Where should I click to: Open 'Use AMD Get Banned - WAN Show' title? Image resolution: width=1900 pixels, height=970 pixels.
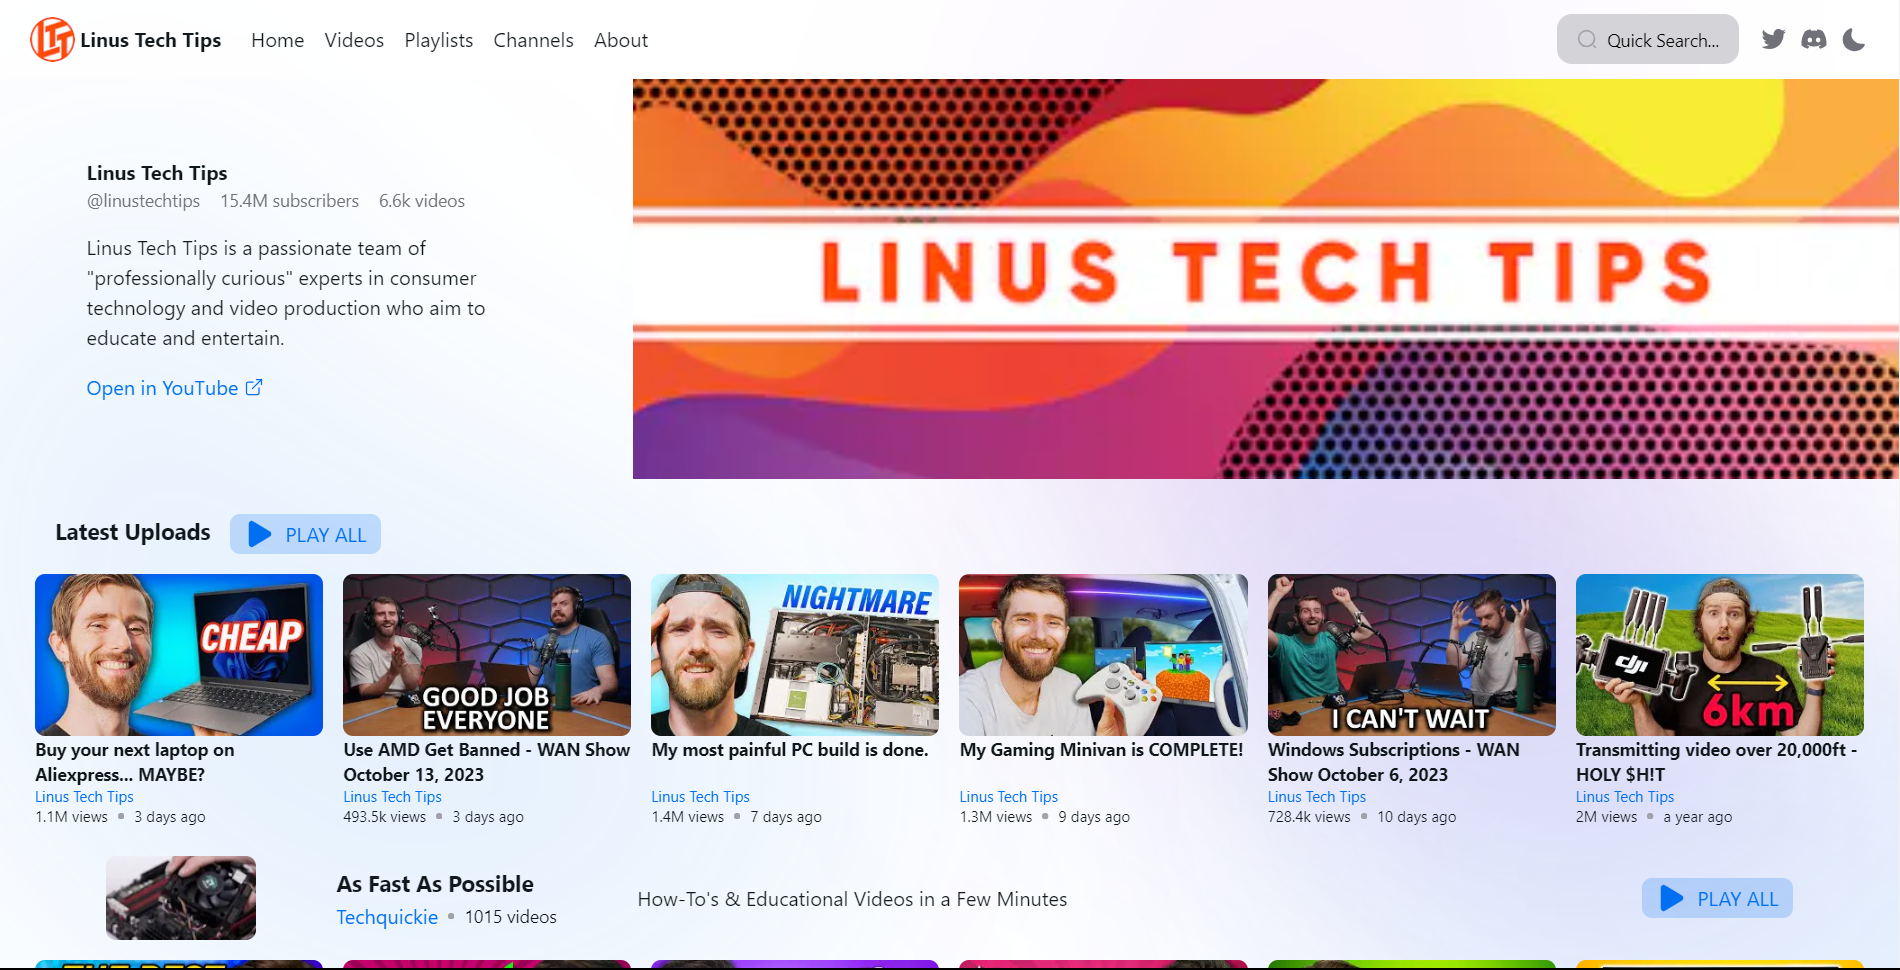pyautogui.click(x=487, y=762)
